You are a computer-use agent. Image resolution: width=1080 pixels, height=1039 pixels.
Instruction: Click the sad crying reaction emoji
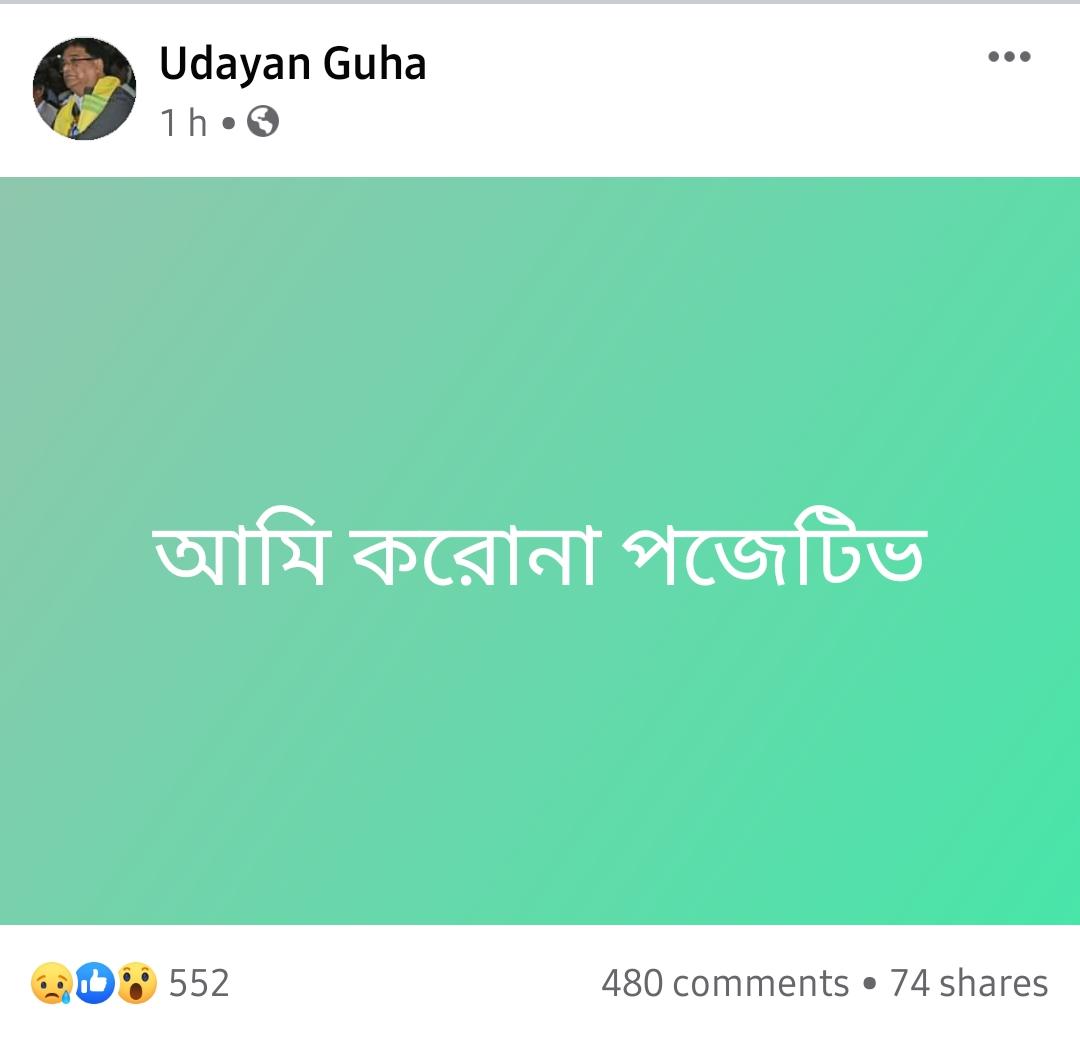[x=51, y=983]
